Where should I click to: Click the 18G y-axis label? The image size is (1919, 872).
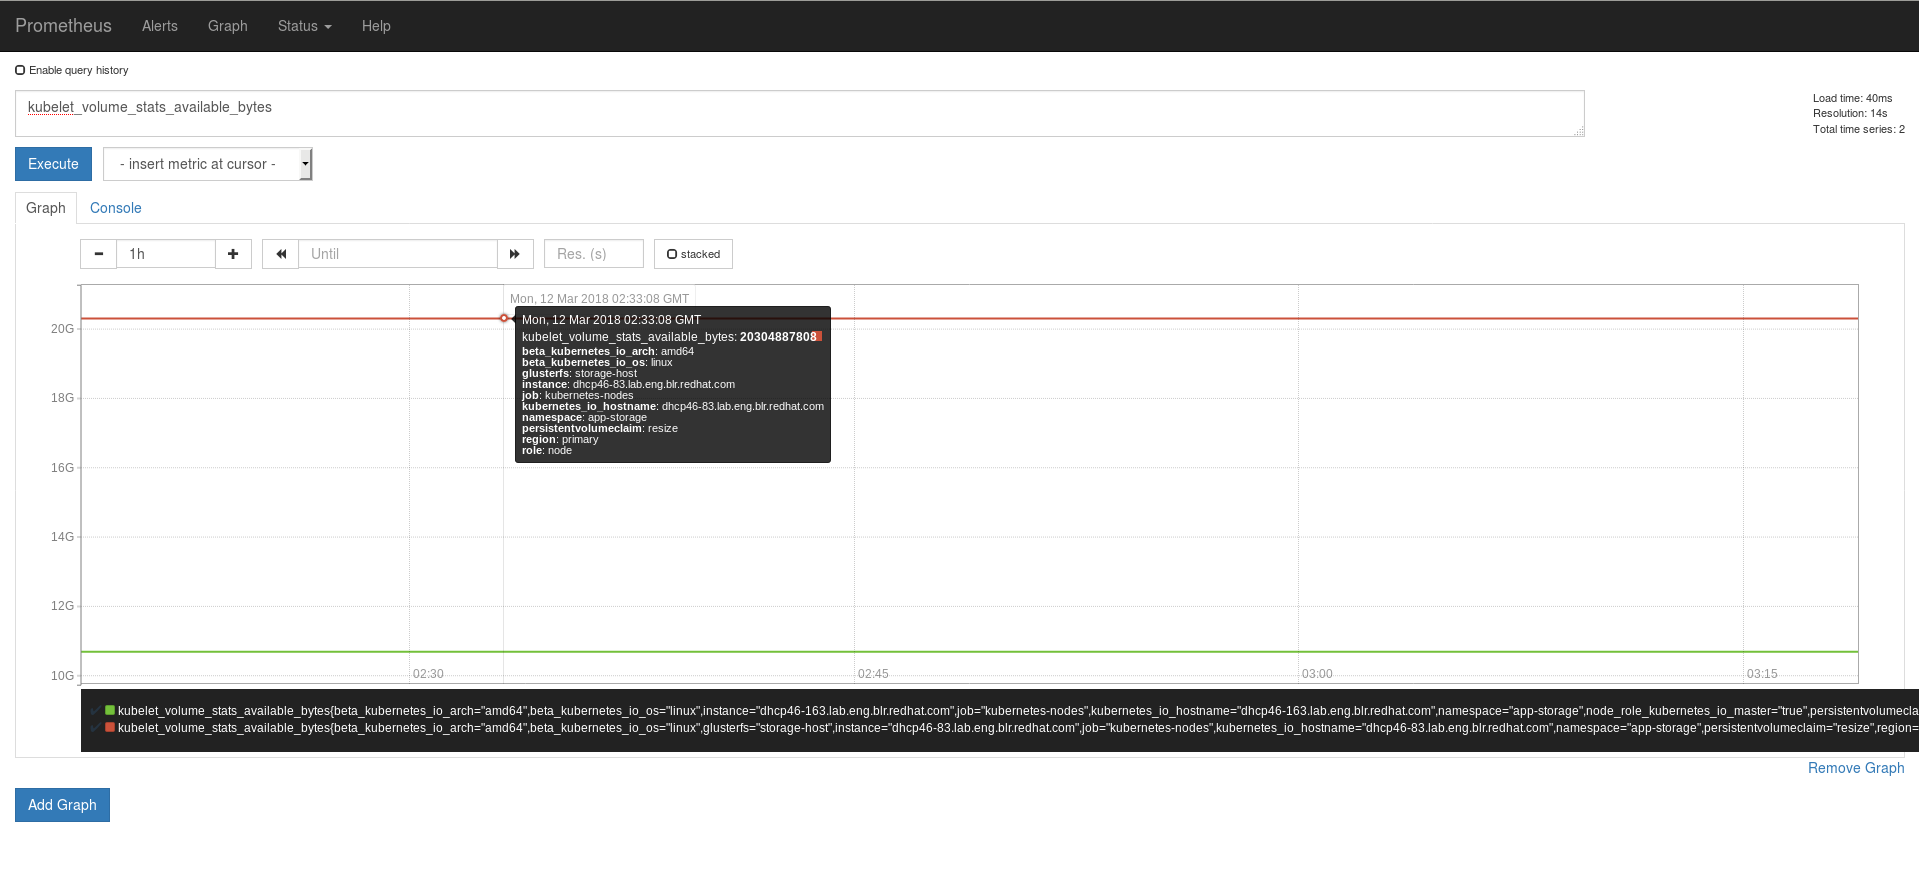point(62,398)
